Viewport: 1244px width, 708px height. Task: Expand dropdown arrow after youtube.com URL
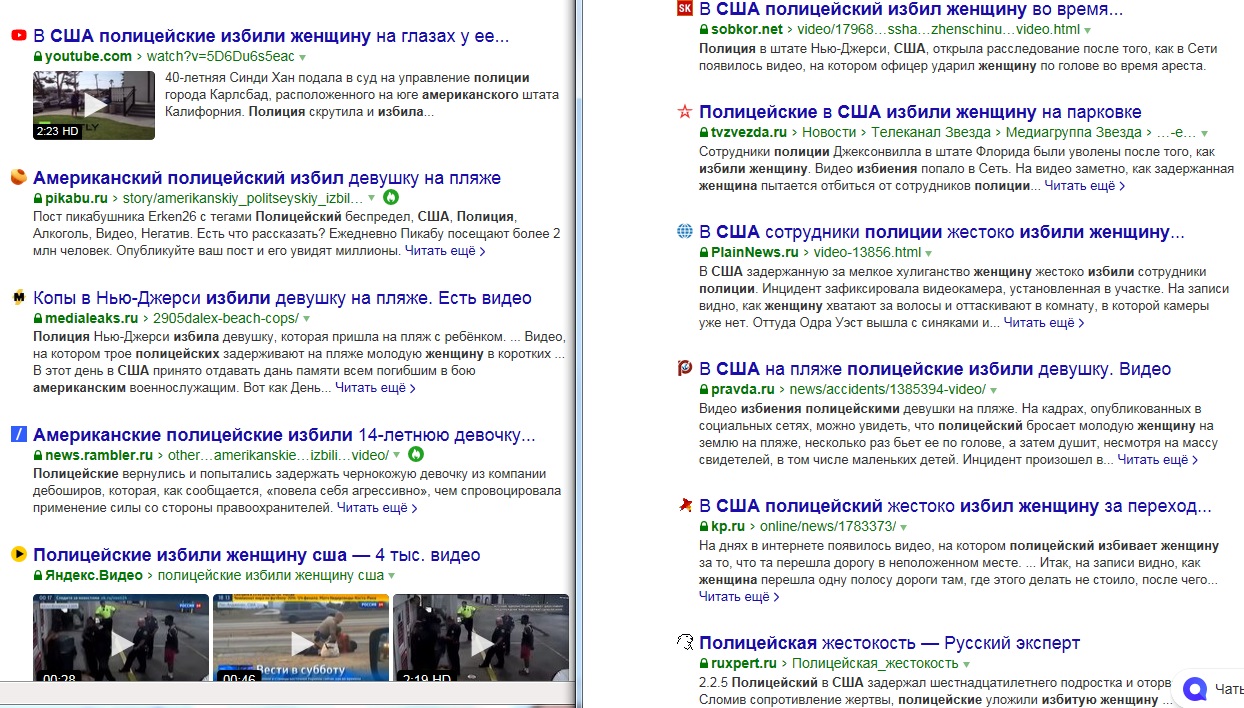[303, 57]
